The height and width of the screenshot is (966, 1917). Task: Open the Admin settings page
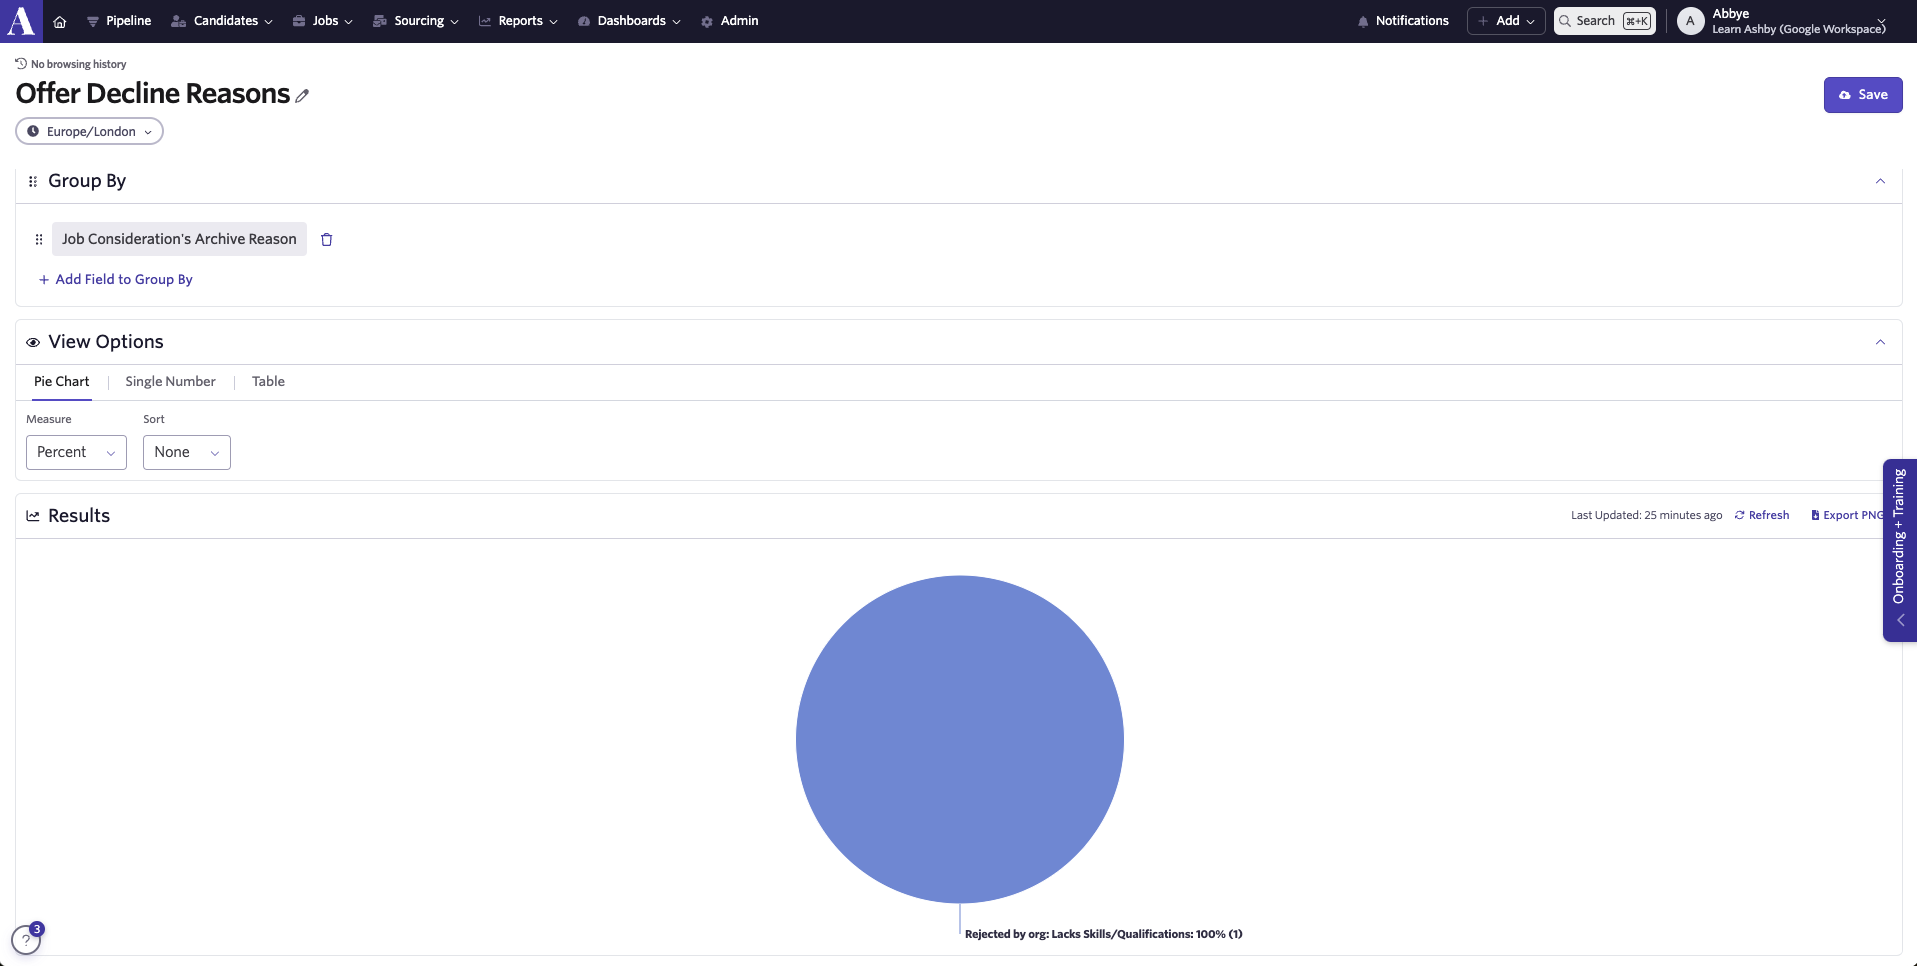coord(730,21)
